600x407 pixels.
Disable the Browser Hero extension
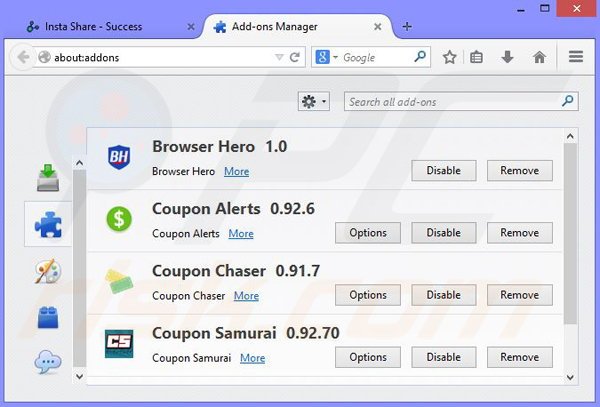[x=444, y=171]
